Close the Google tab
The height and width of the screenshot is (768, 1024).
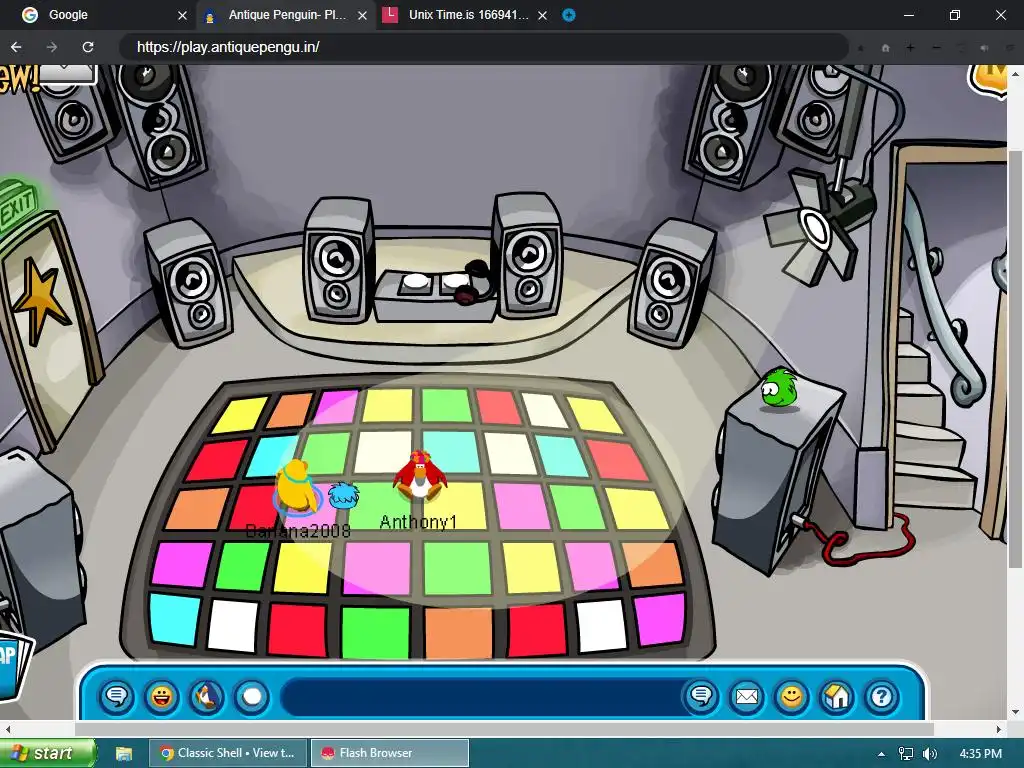click(182, 16)
